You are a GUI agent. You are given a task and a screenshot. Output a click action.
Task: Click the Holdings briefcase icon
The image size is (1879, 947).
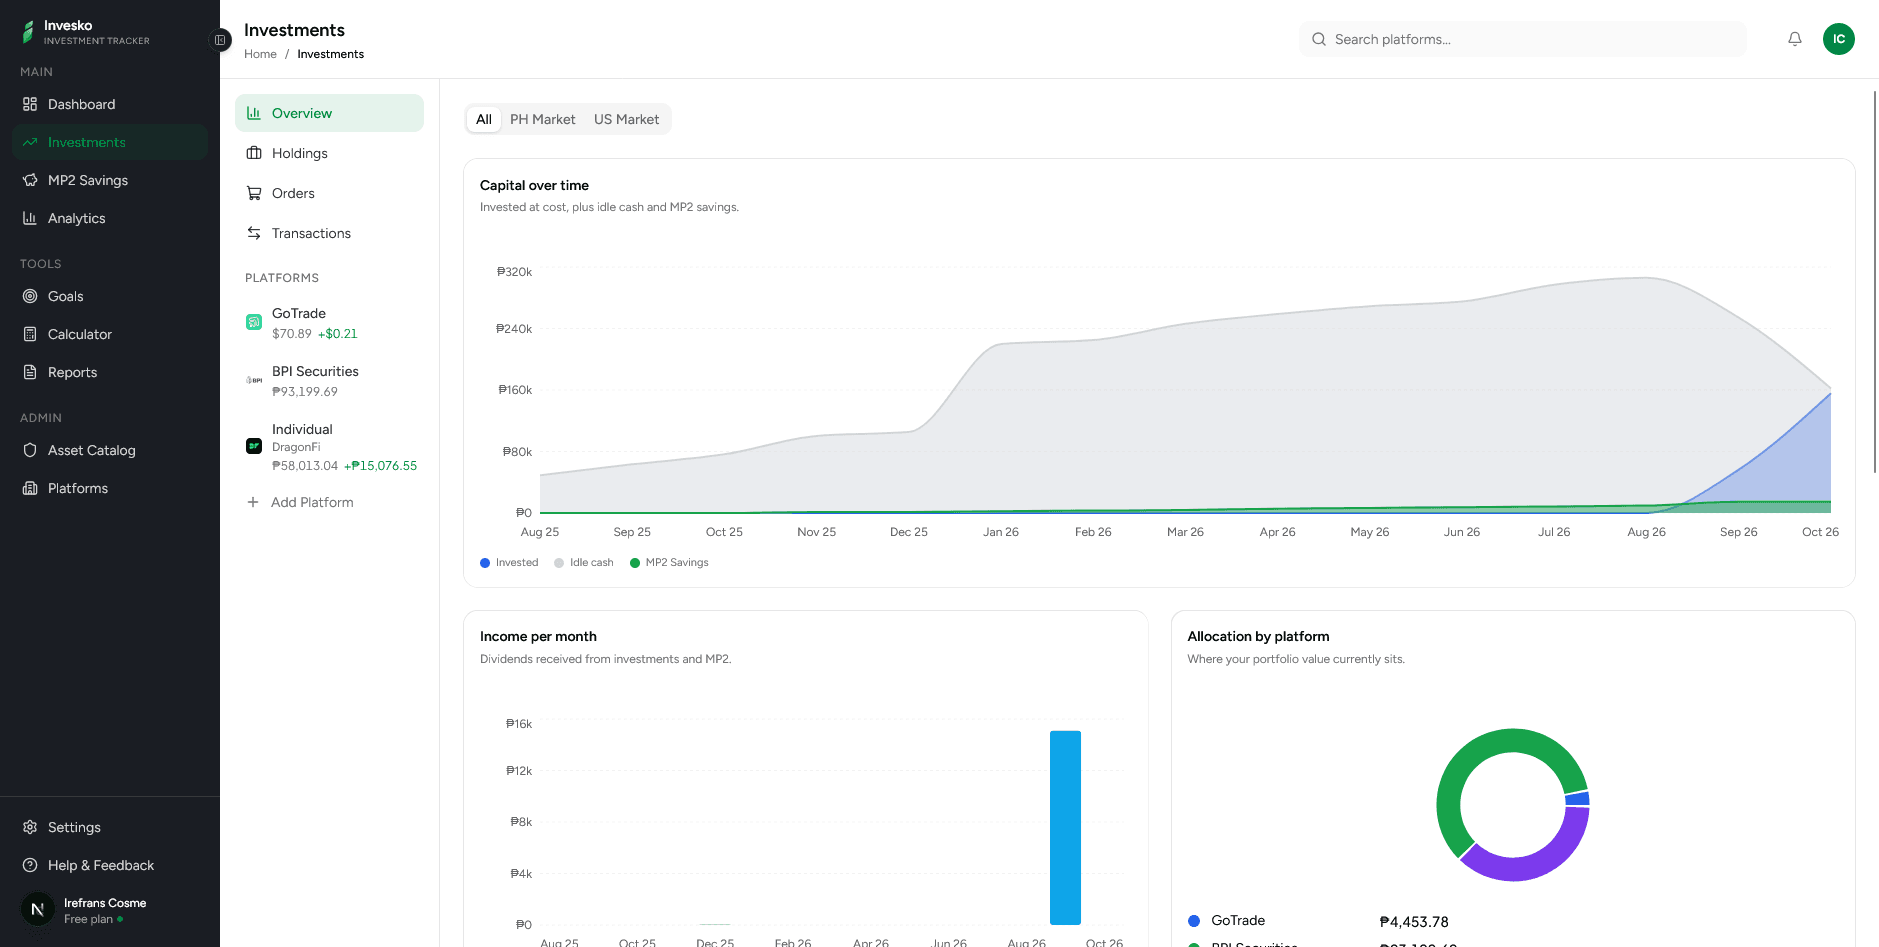click(x=254, y=153)
